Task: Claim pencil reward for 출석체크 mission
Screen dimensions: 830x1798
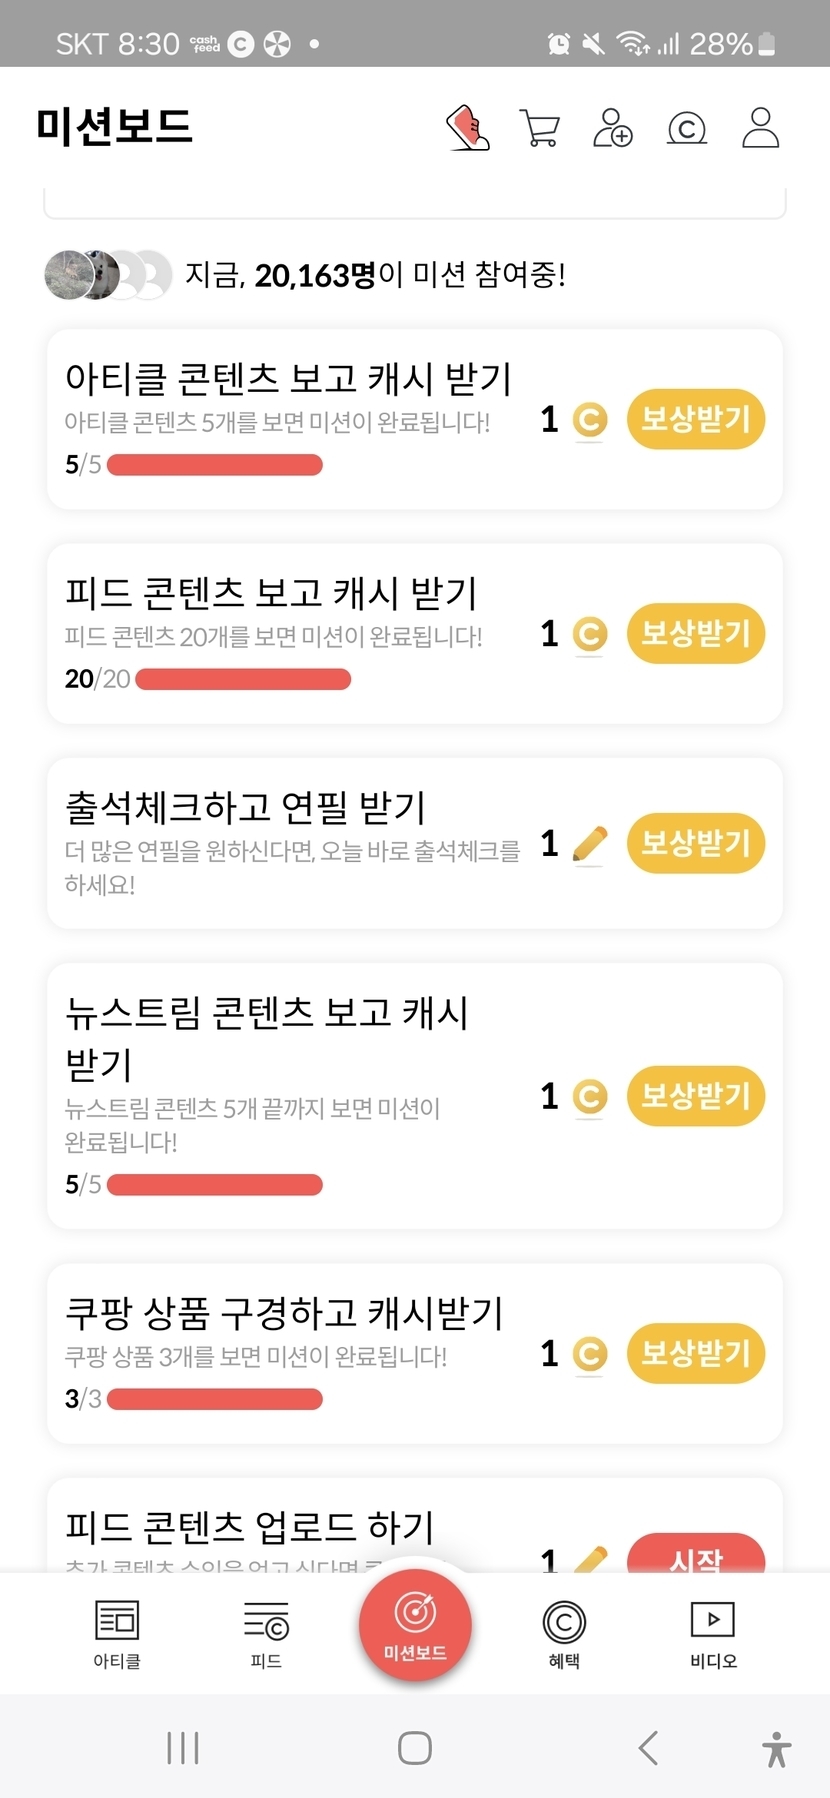Action: (x=696, y=843)
